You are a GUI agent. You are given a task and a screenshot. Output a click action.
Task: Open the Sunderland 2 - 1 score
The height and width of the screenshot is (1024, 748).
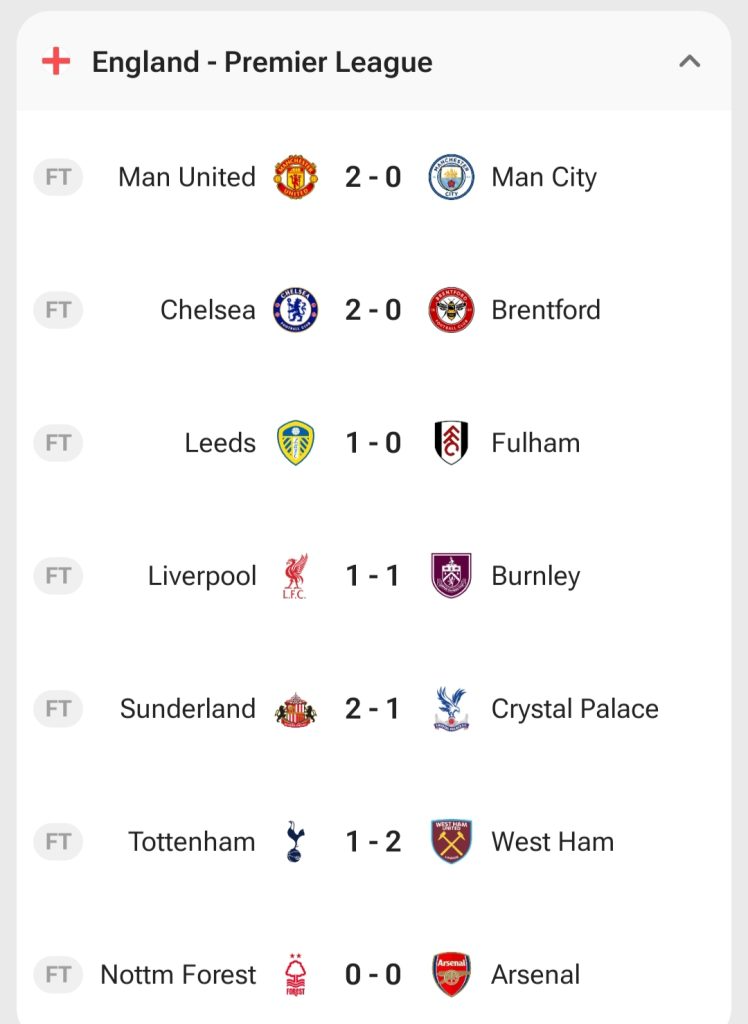[373, 709]
